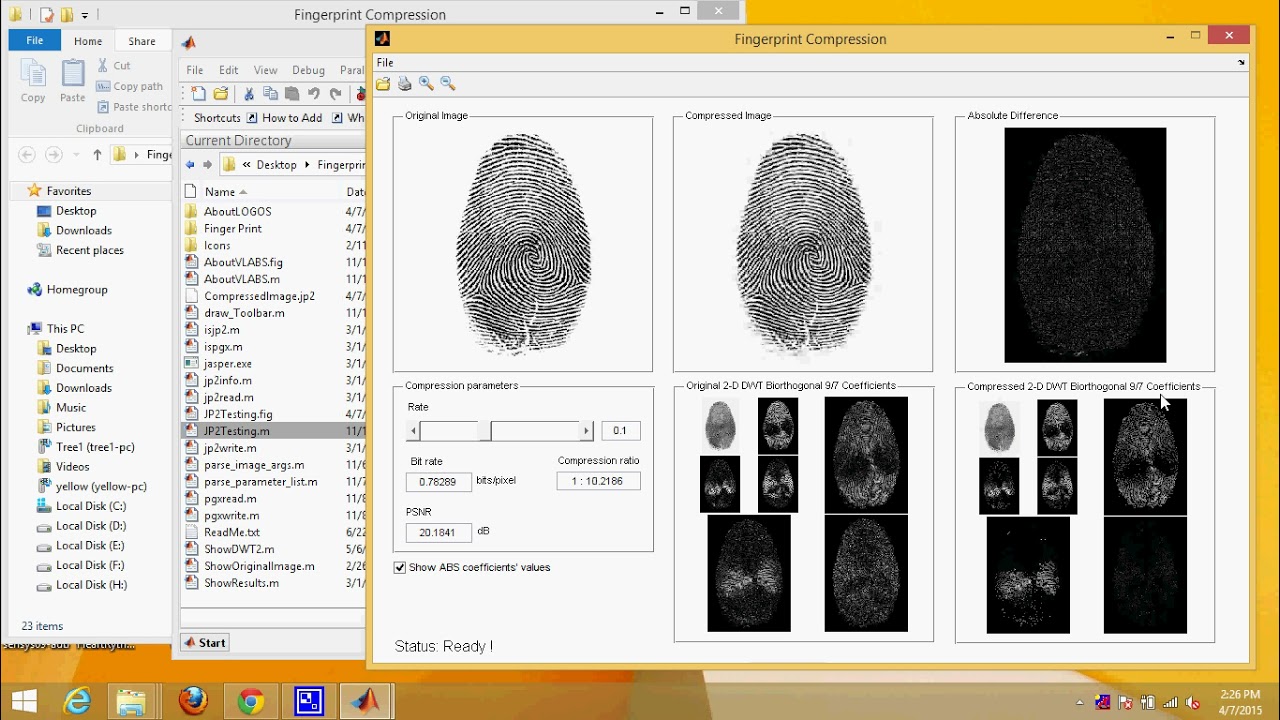
Task: Click MATLAB Redo toolbar icon
Action: (336, 94)
